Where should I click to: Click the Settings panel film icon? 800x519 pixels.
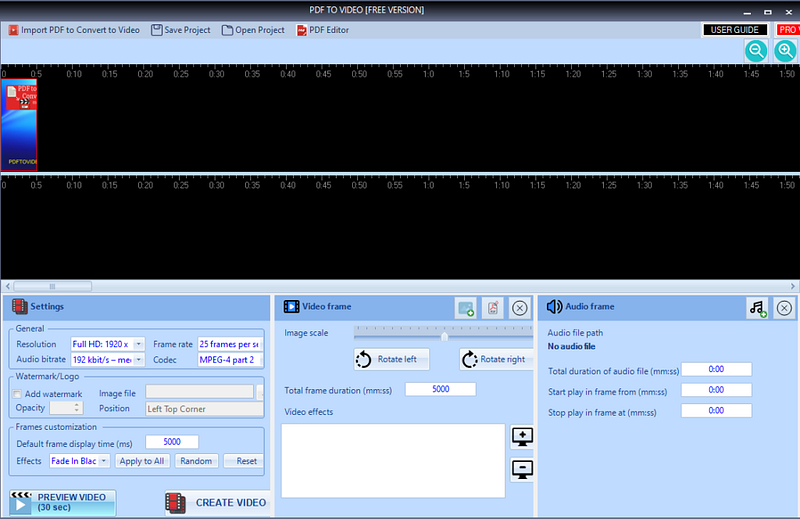tap(20, 306)
